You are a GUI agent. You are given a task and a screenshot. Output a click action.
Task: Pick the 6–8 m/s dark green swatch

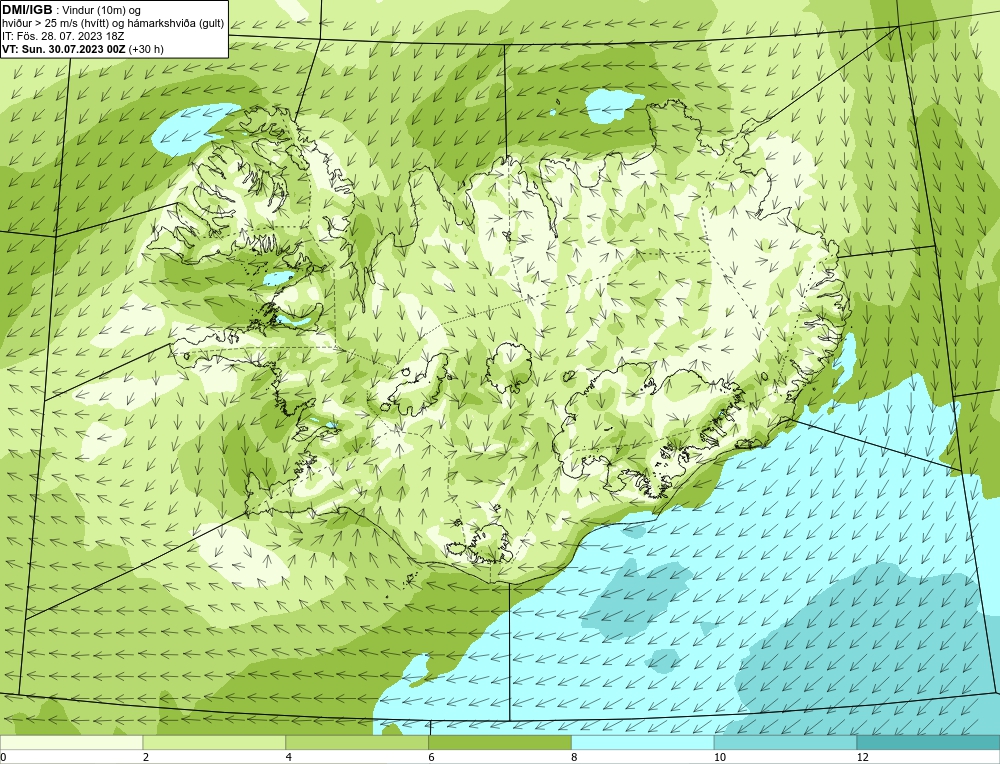(500, 742)
